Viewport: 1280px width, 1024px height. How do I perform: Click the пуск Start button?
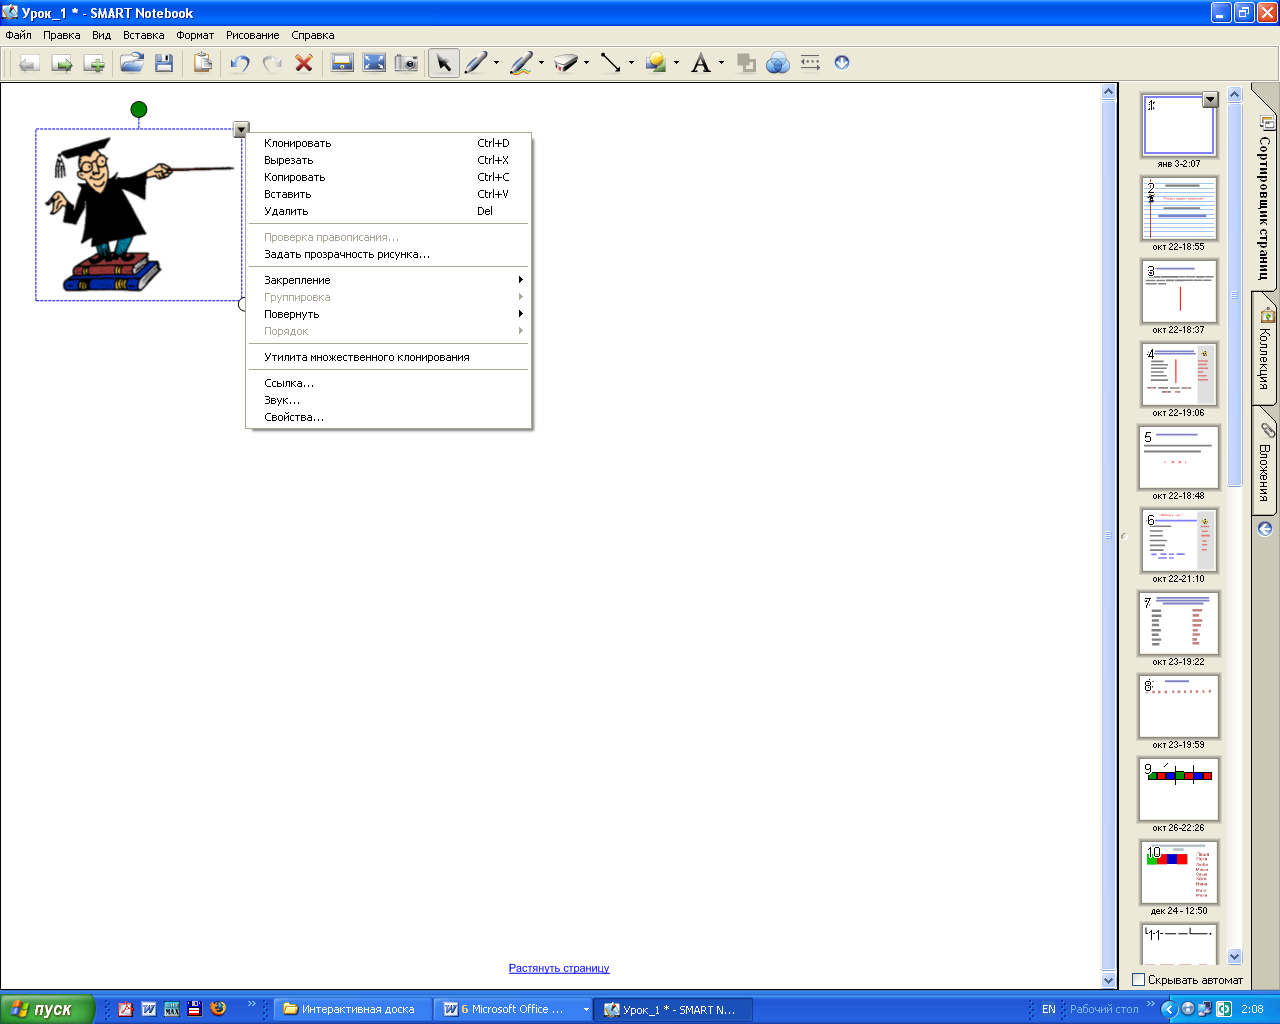[47, 1009]
